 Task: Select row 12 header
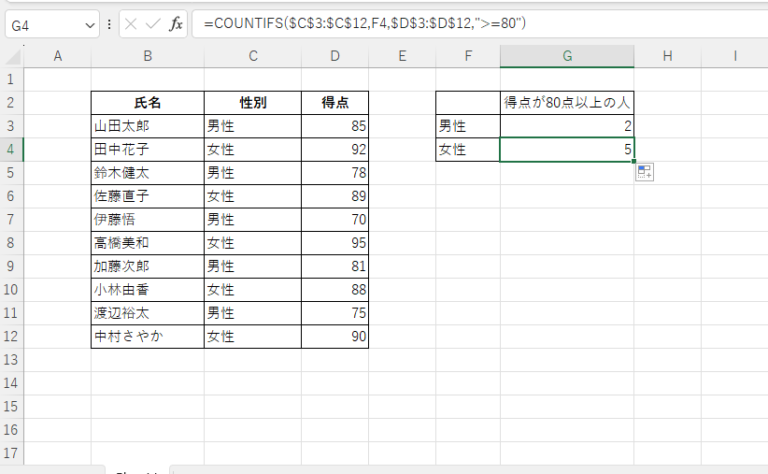point(10,337)
